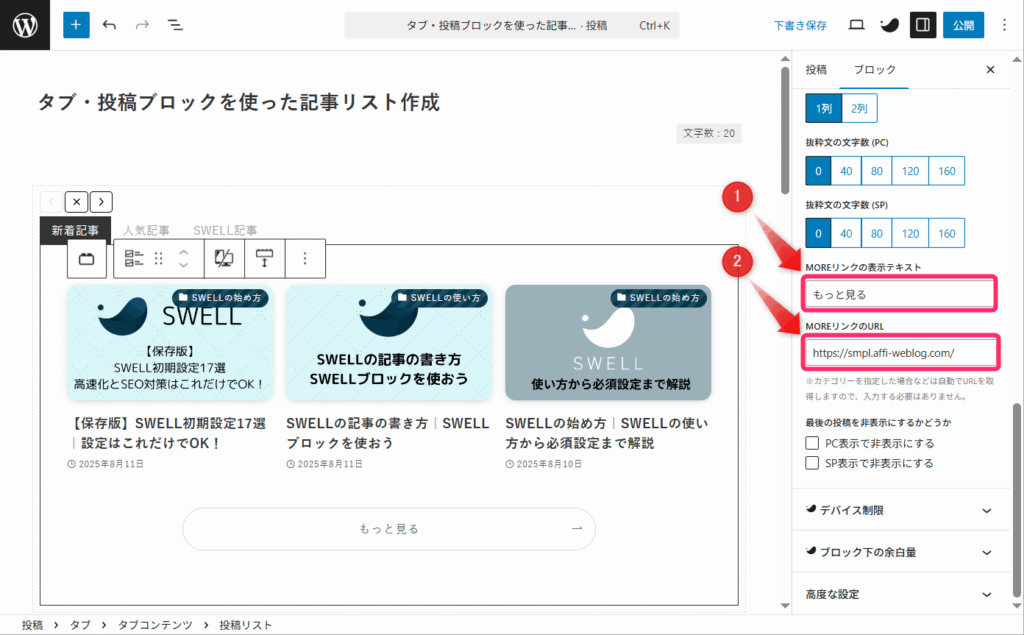Screen dimensions: 1024x635
Task: Open the document overview list icon
Action: click(175, 25)
